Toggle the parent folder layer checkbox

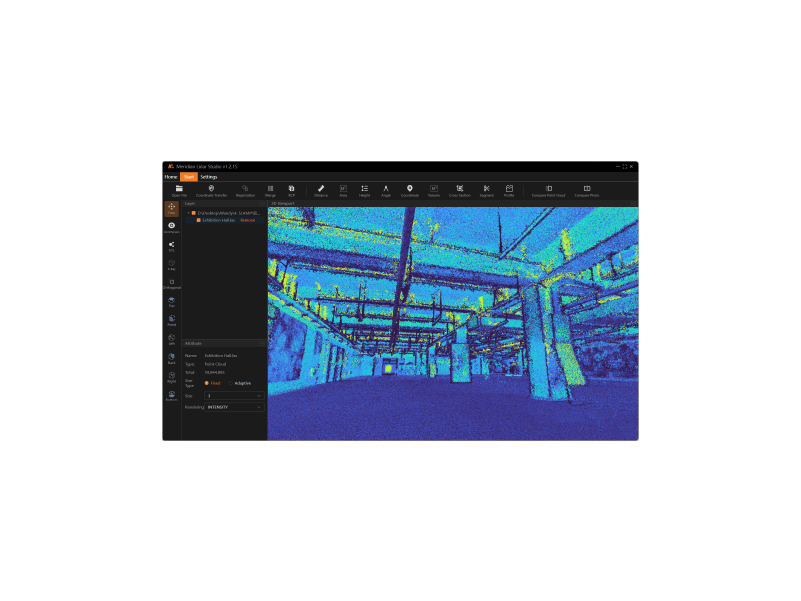click(194, 213)
